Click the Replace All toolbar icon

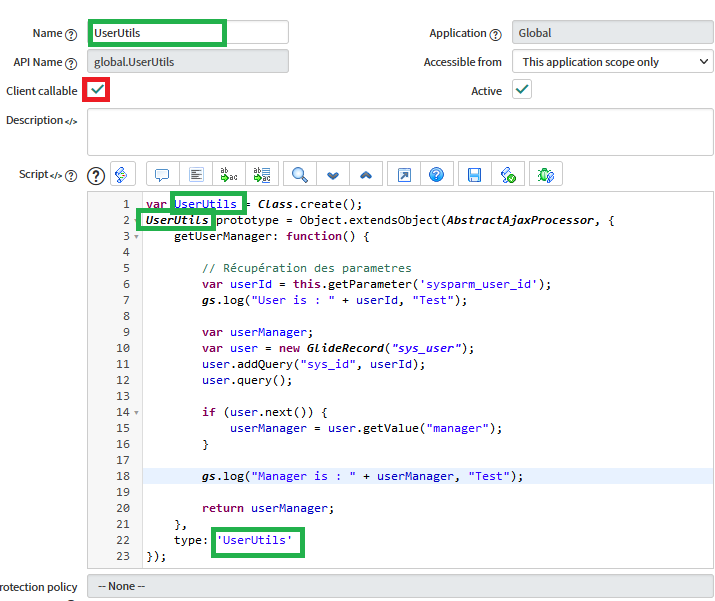click(262, 174)
